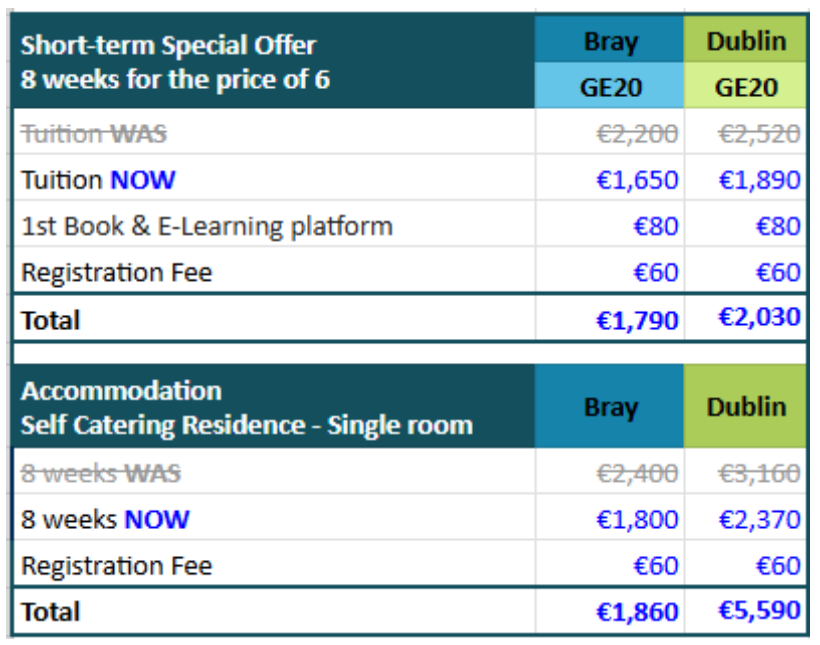
Task: Select the tuition total €2,030 for Dublin
Action: pyautogui.click(x=759, y=318)
